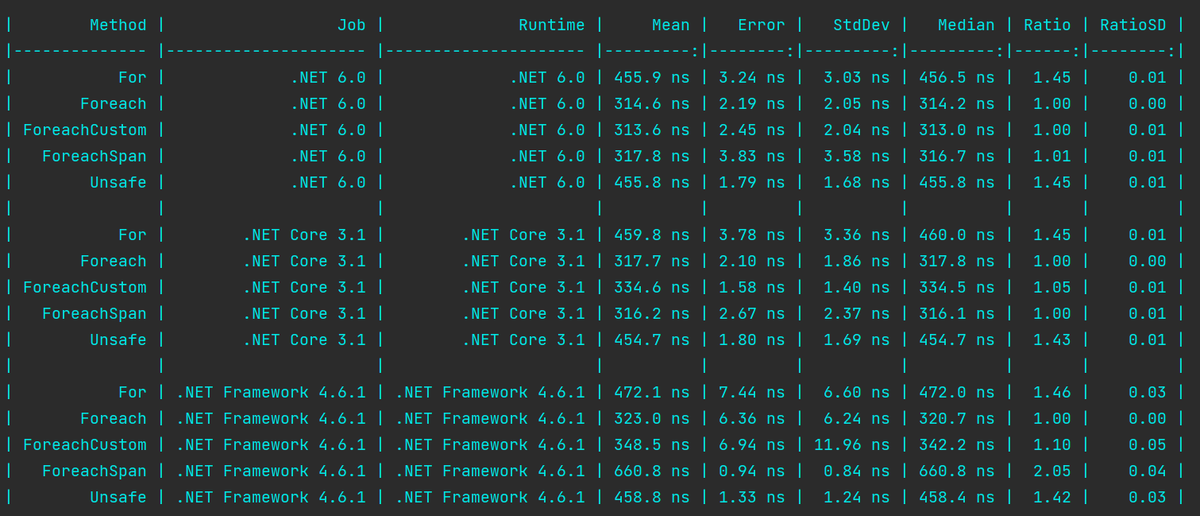Screen dimensions: 1200x516
Task: Select the error value '3.78 ns'
Action: pyautogui.click(x=752, y=235)
